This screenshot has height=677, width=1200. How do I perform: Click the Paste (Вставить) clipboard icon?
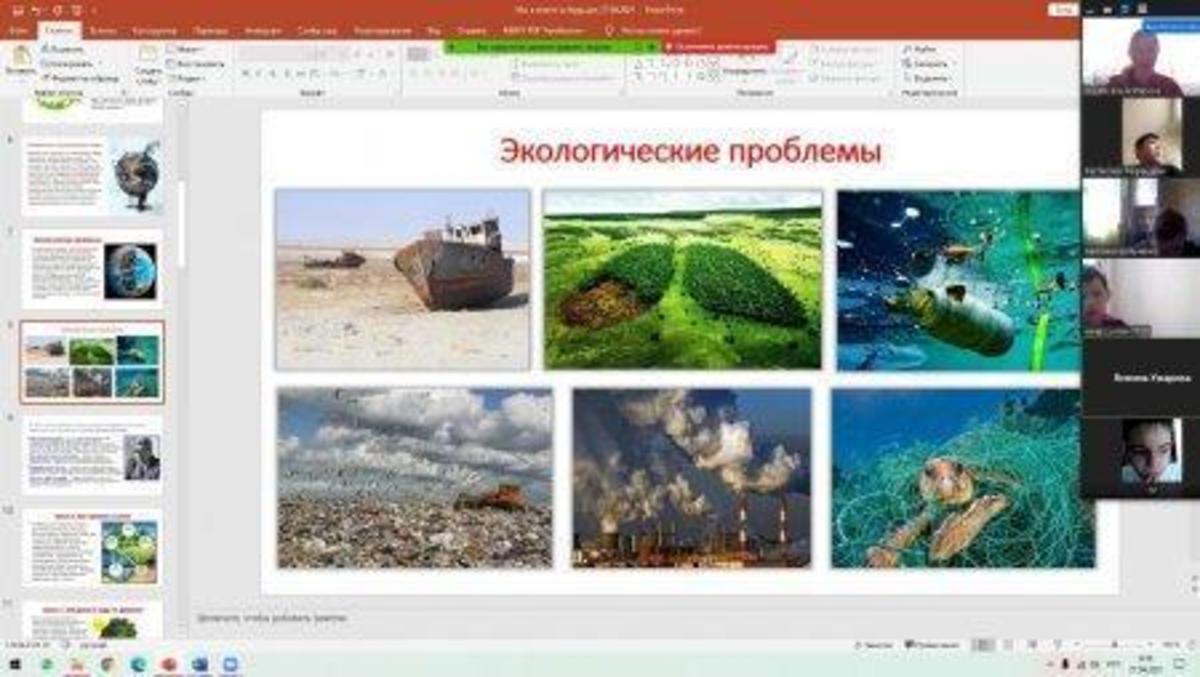(19, 60)
